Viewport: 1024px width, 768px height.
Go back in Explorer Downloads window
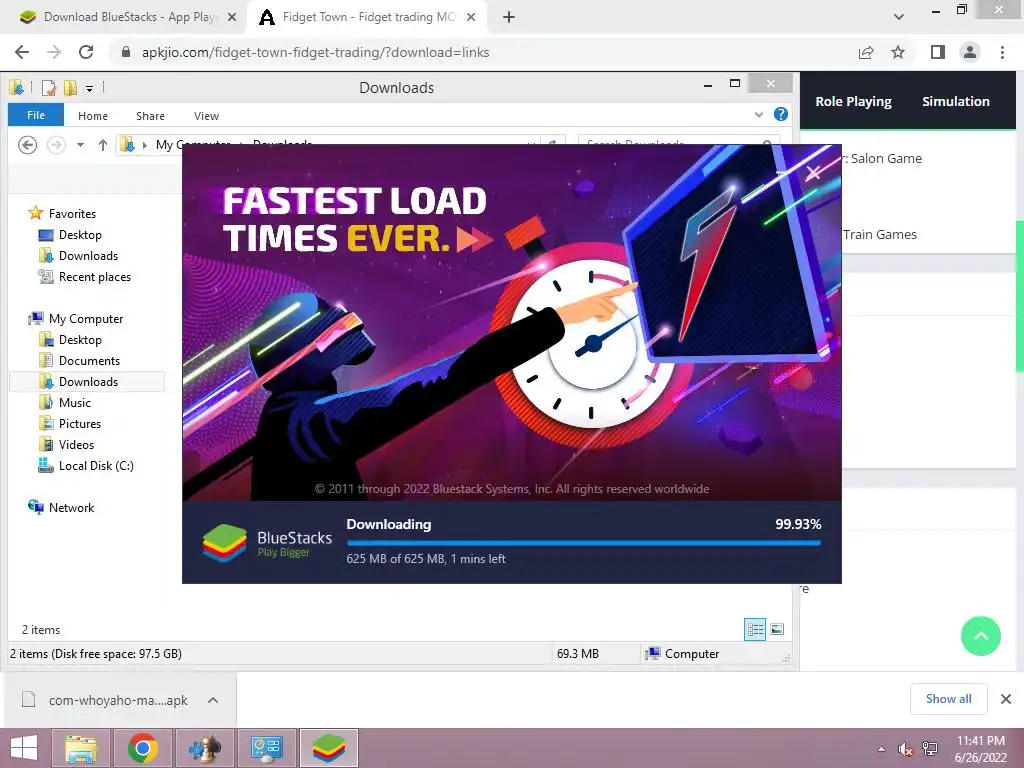(27, 144)
